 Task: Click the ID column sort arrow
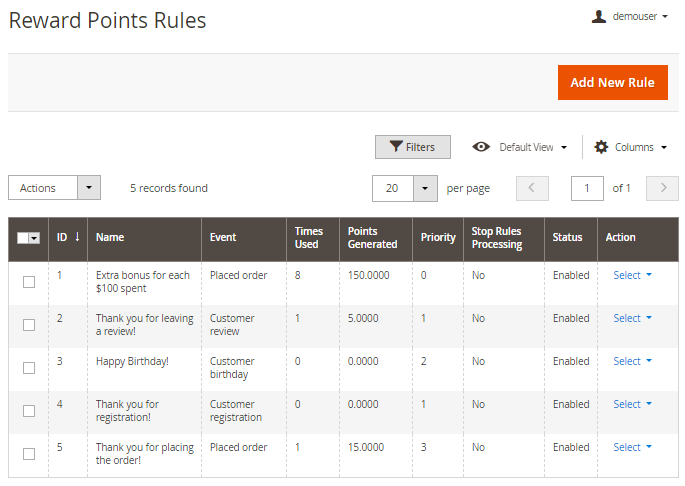77,237
